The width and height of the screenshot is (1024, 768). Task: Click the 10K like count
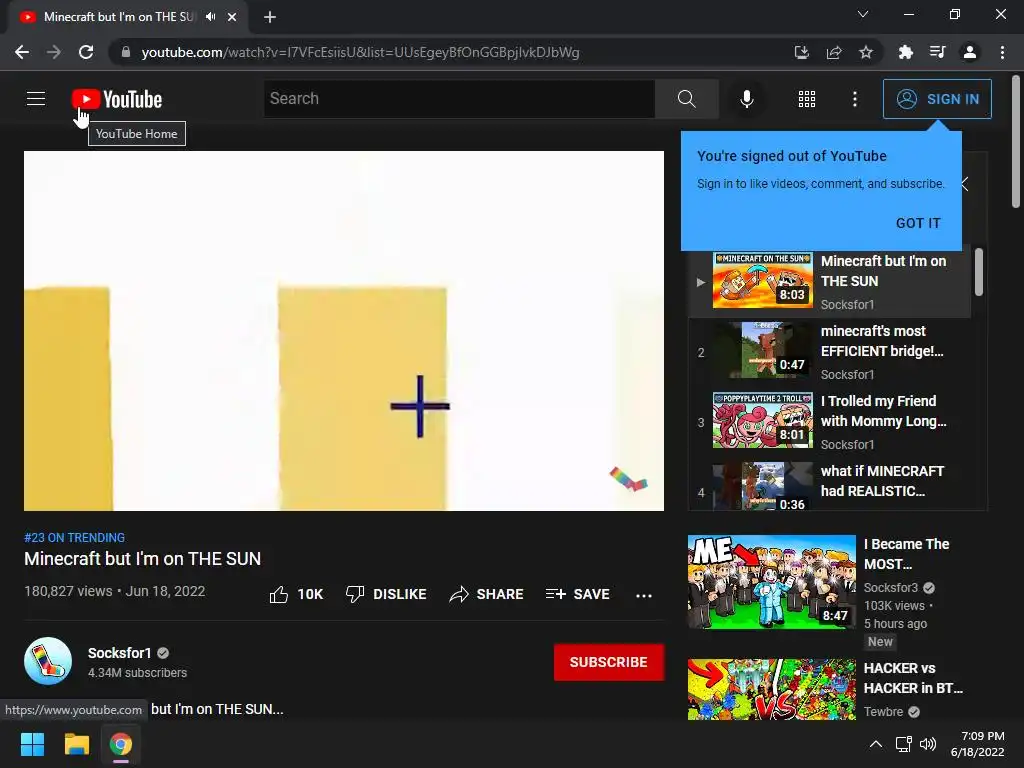tap(310, 594)
